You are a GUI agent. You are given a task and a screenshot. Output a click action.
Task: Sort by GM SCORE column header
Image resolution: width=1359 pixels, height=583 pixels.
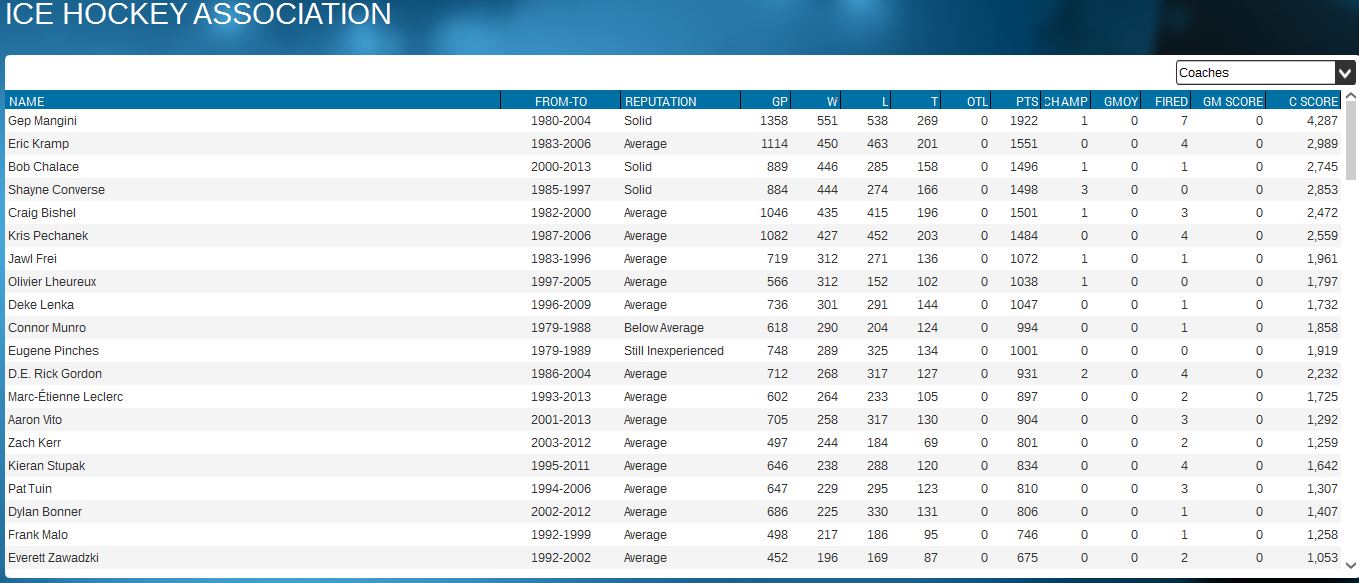pos(1229,101)
